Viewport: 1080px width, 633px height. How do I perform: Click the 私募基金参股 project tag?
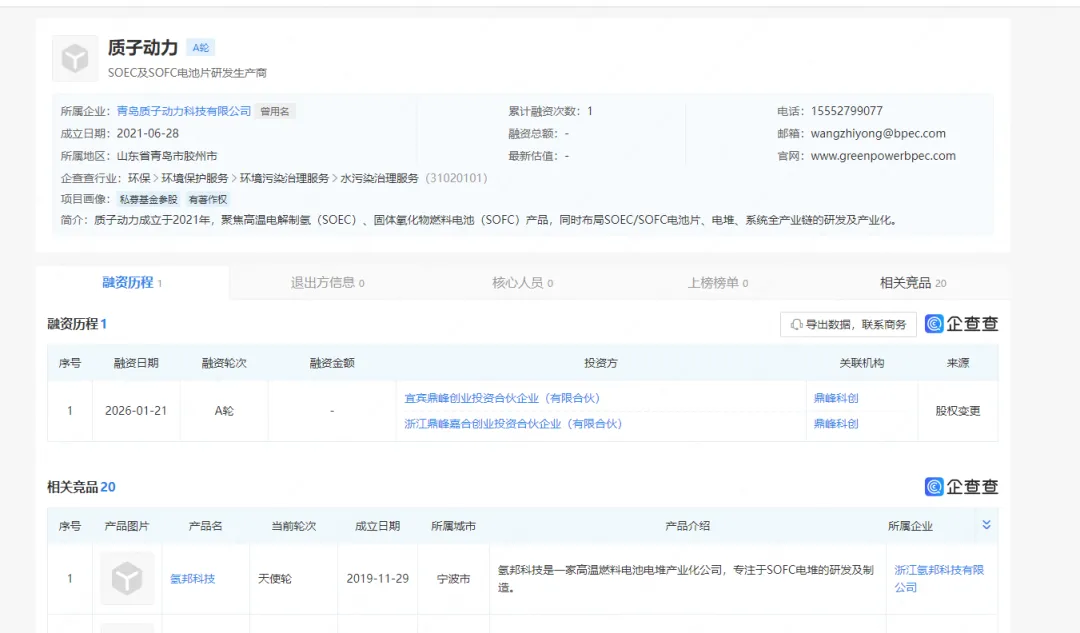point(148,199)
